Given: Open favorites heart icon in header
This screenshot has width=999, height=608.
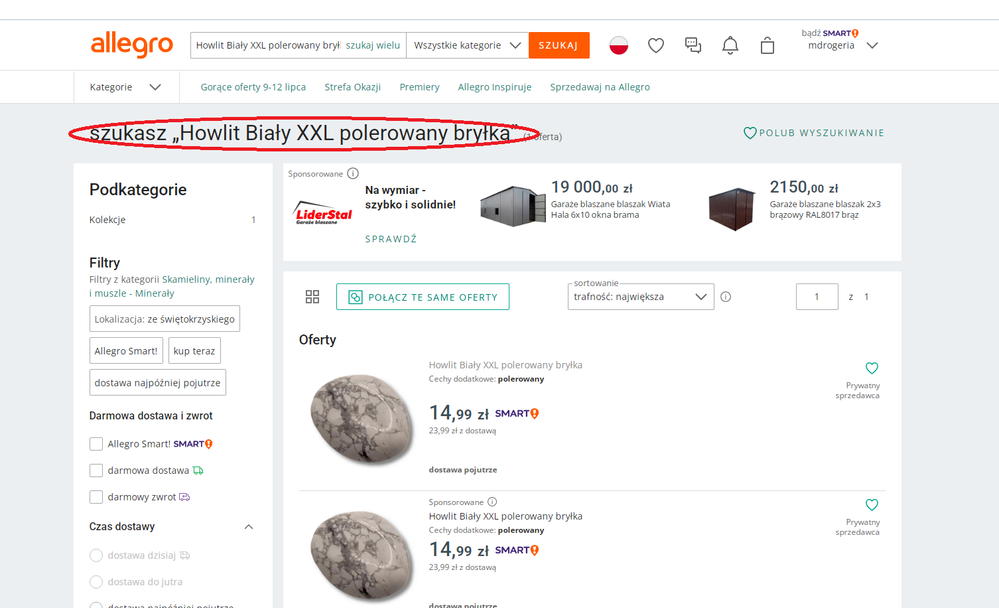Looking at the screenshot, I should coord(656,45).
